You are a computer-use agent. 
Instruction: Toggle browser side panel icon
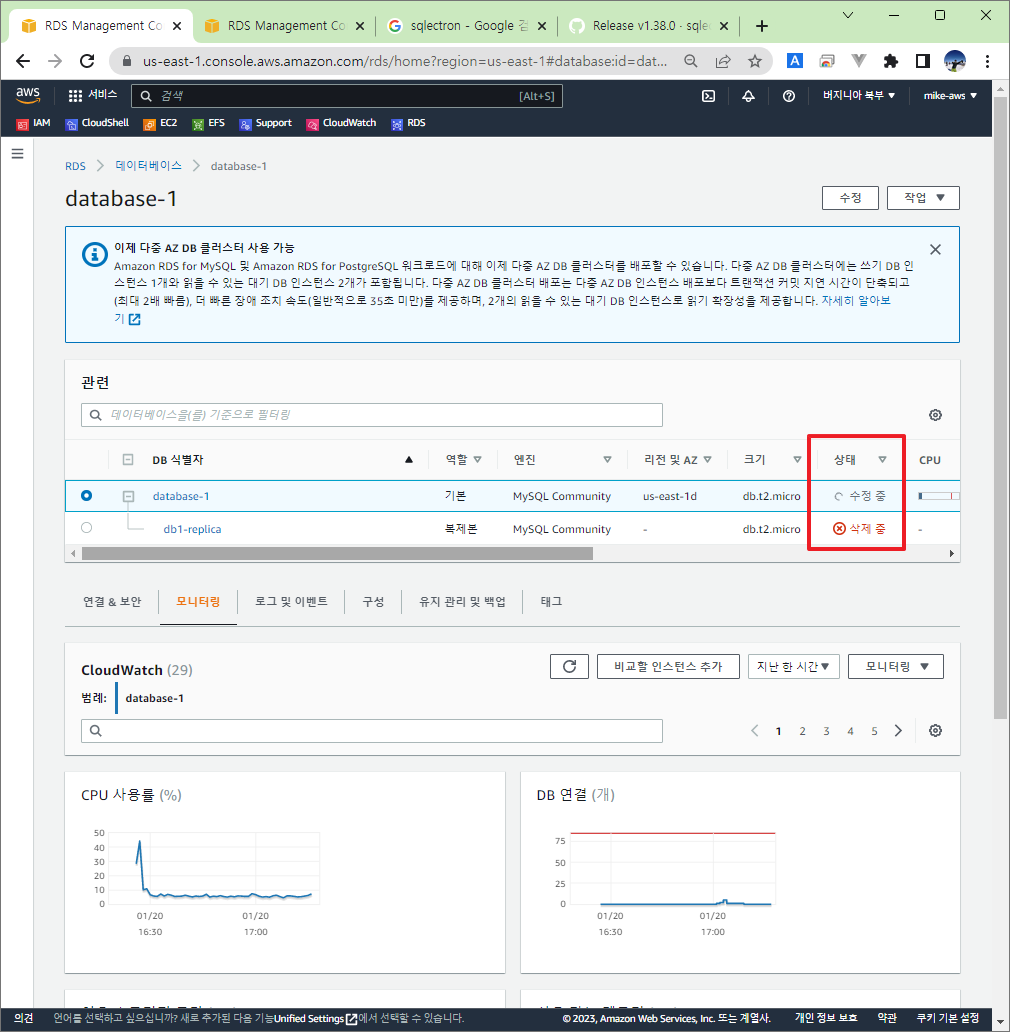(922, 61)
